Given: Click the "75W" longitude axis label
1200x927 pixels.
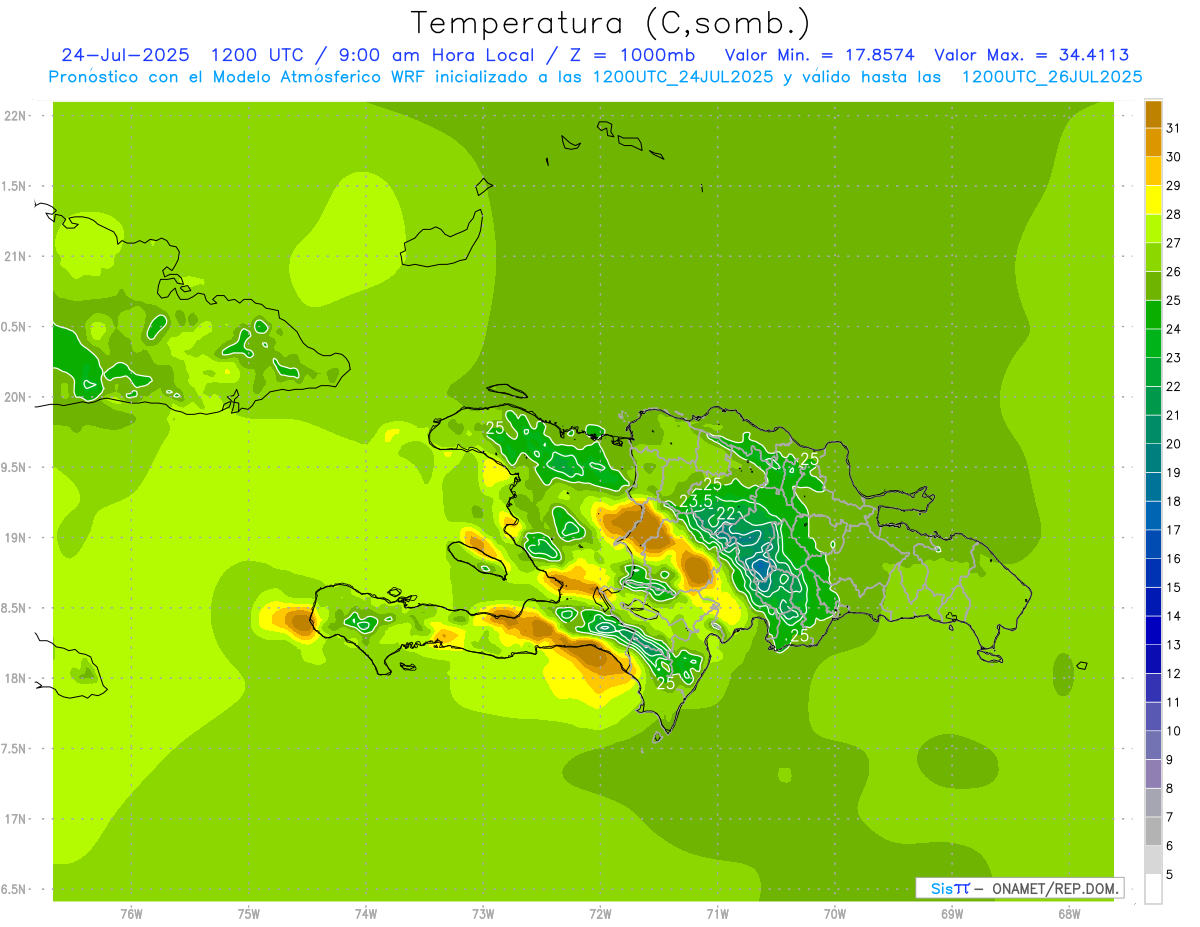Looking at the screenshot, I should point(249,913).
